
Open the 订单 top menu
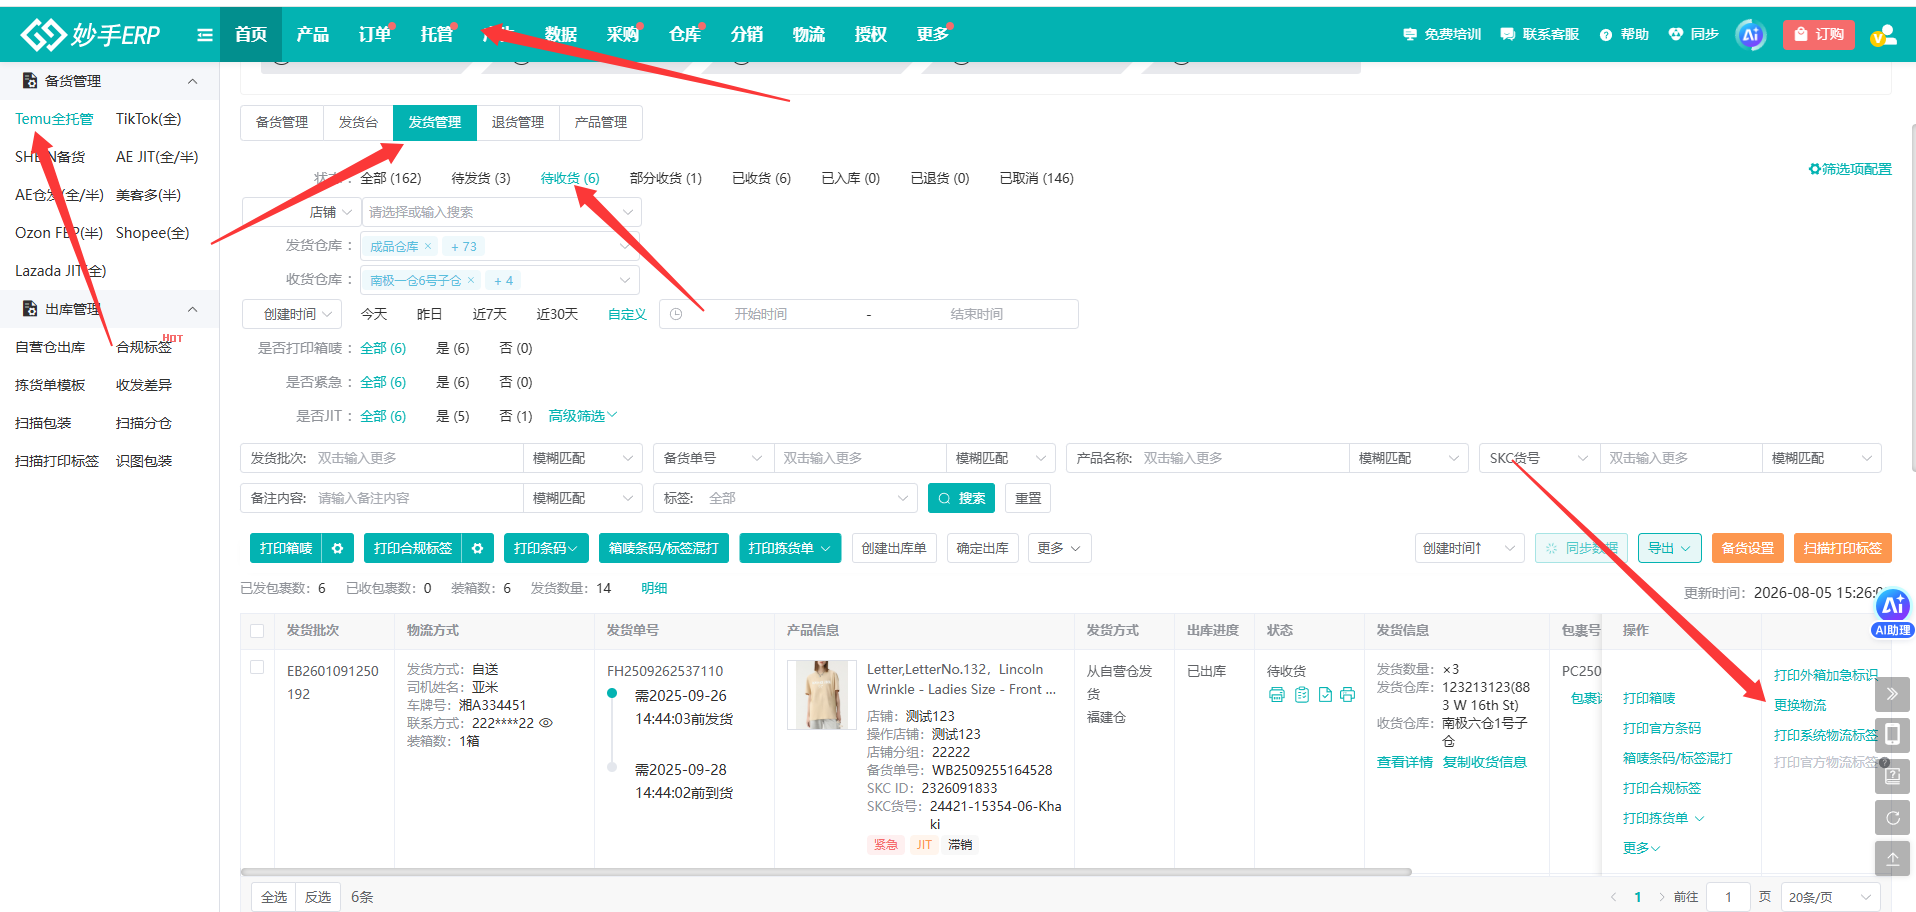tap(375, 34)
